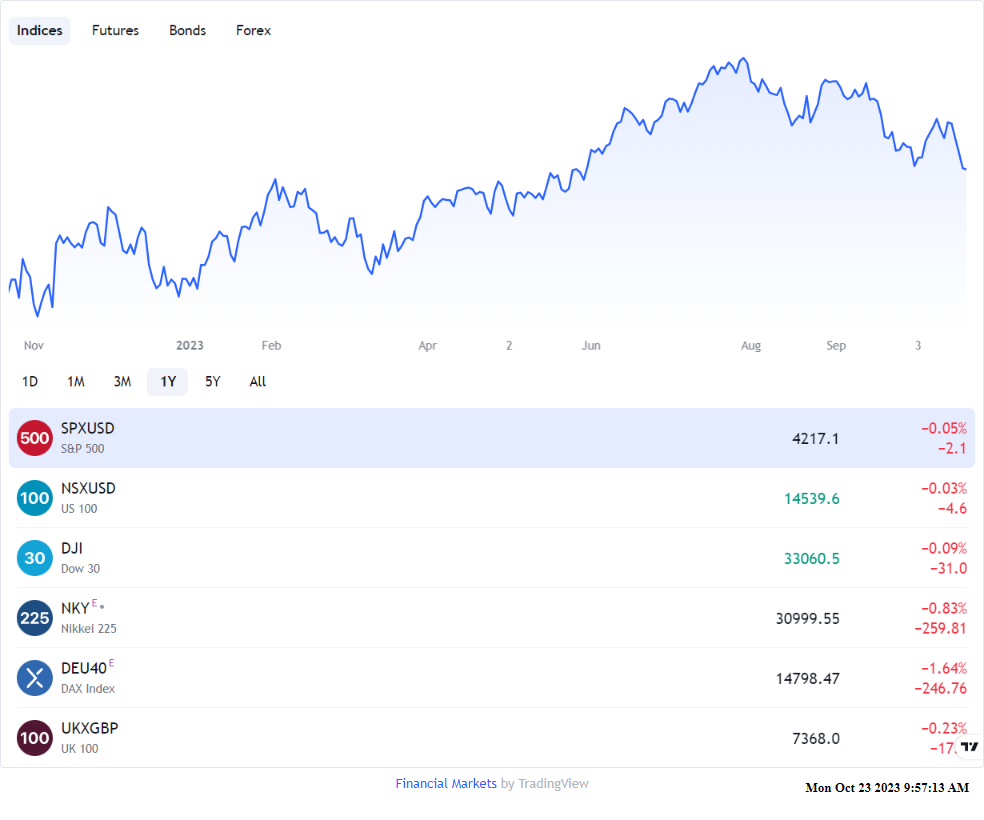
Task: Switch to the Indices tab
Action: point(40,31)
